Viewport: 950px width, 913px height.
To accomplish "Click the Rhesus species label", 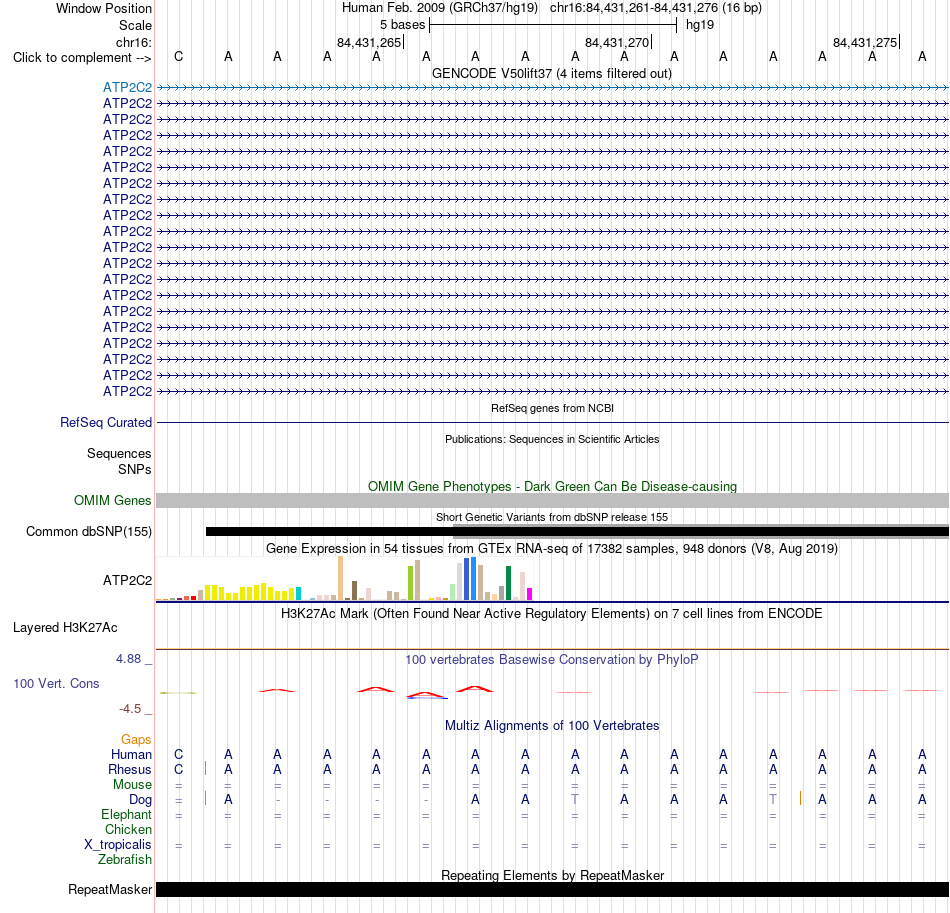I will pyautogui.click(x=130, y=769).
